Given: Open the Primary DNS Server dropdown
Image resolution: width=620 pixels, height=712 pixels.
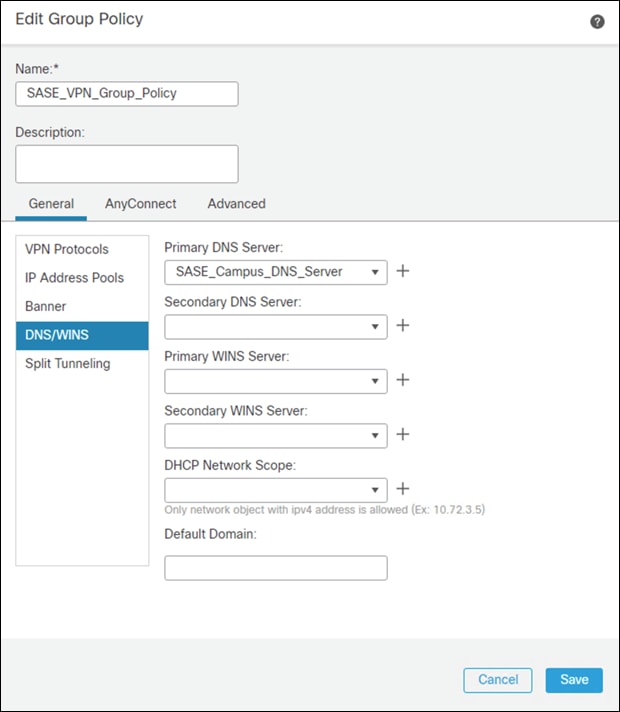Looking at the screenshot, I should tap(276, 272).
